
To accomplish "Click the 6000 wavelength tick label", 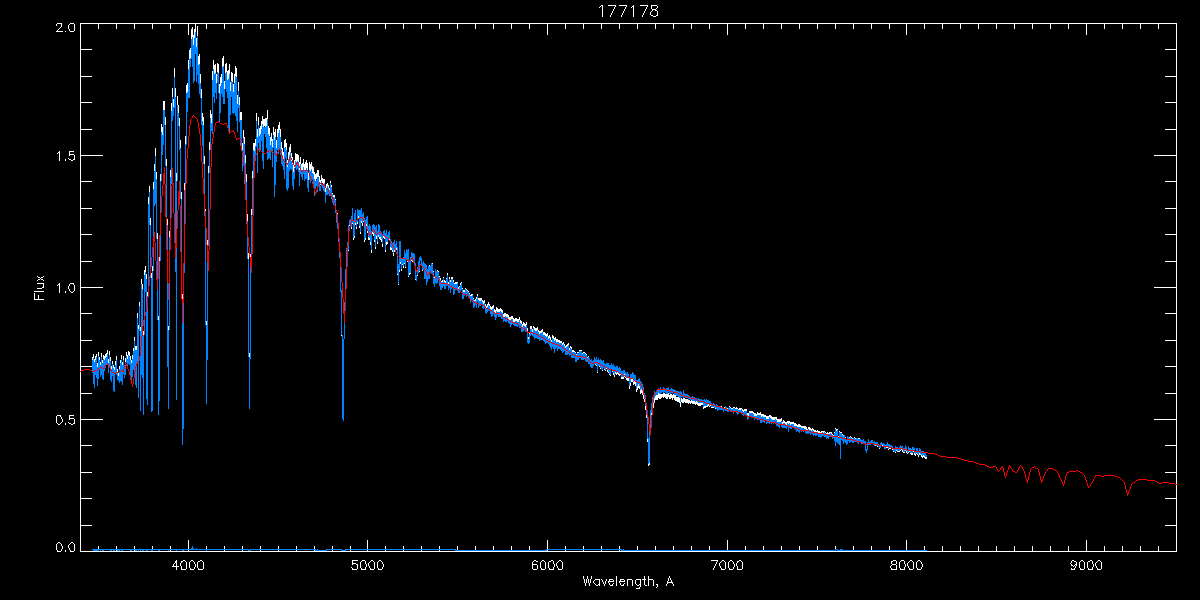I will click(547, 564).
